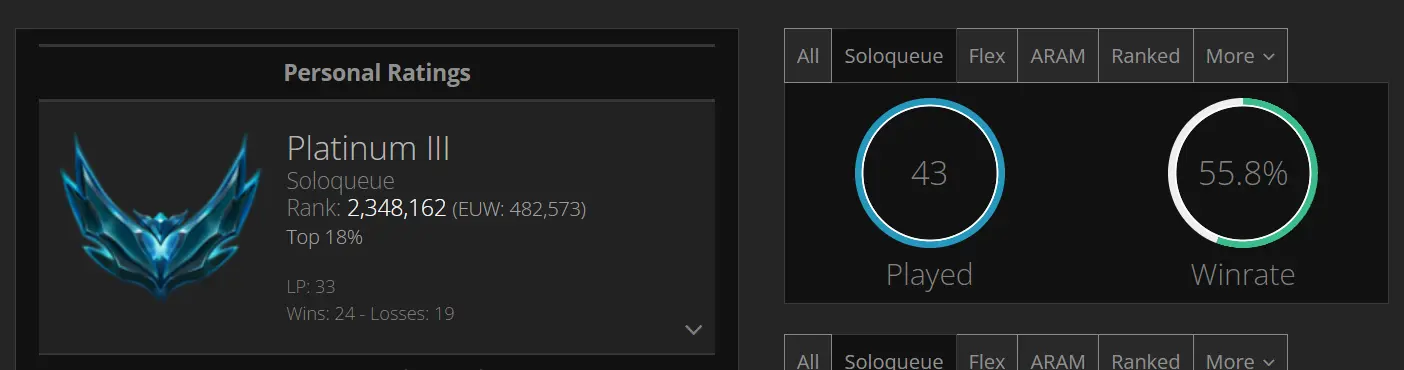1404x370 pixels.
Task: Select the lower ARAM tab
Action: click(1058, 357)
